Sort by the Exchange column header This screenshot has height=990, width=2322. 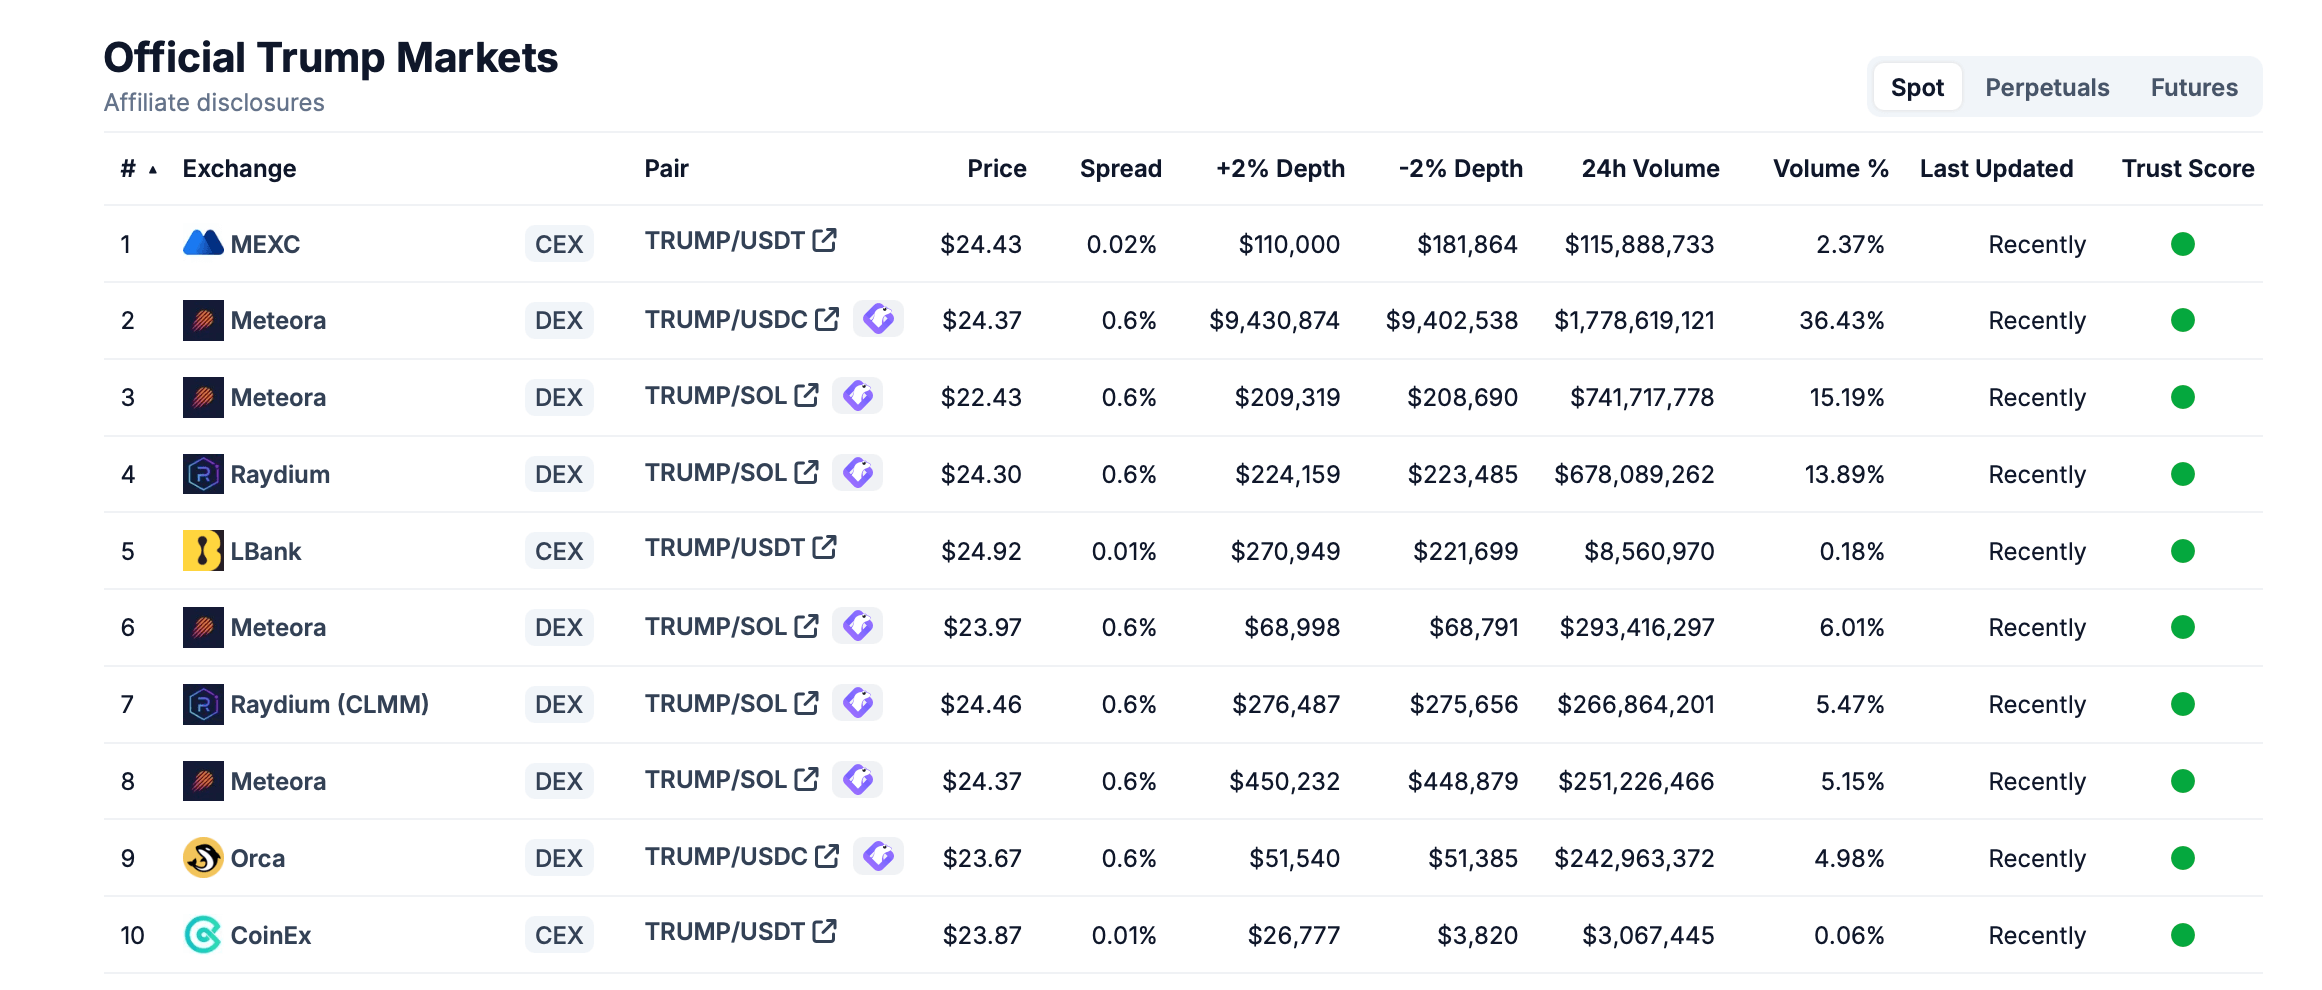(x=239, y=168)
